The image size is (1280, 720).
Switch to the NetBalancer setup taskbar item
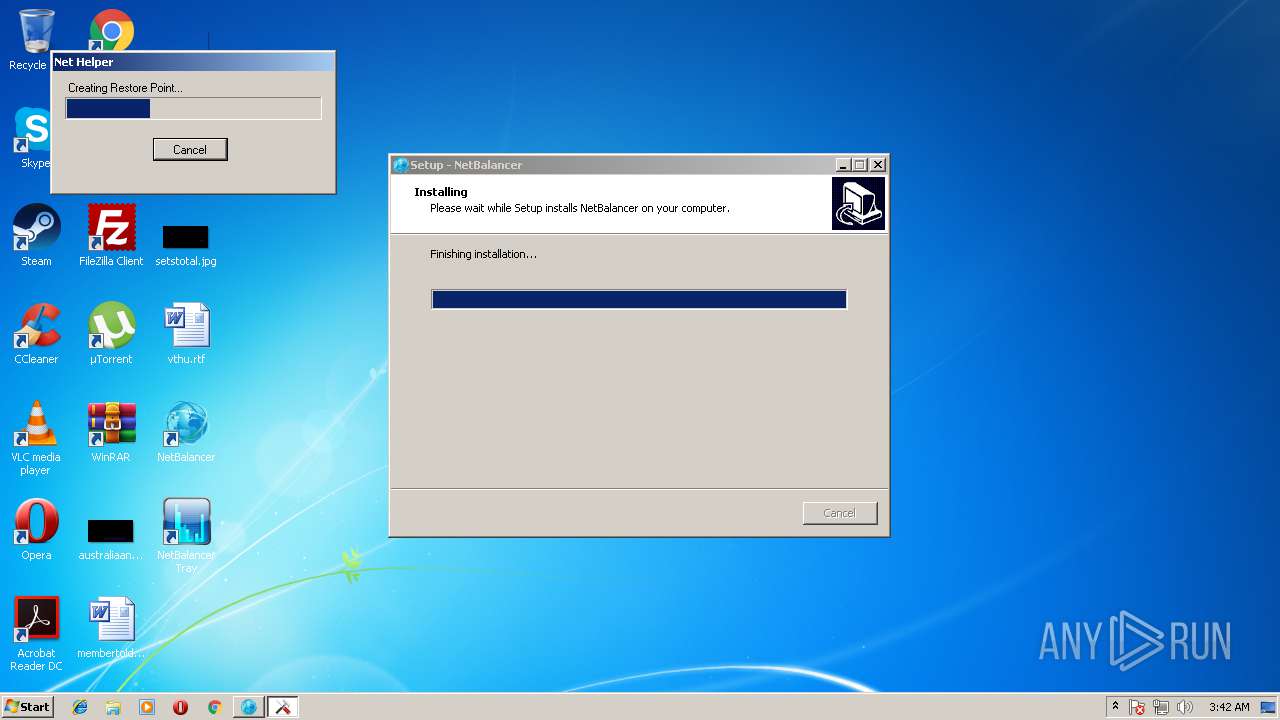pyautogui.click(x=248, y=707)
